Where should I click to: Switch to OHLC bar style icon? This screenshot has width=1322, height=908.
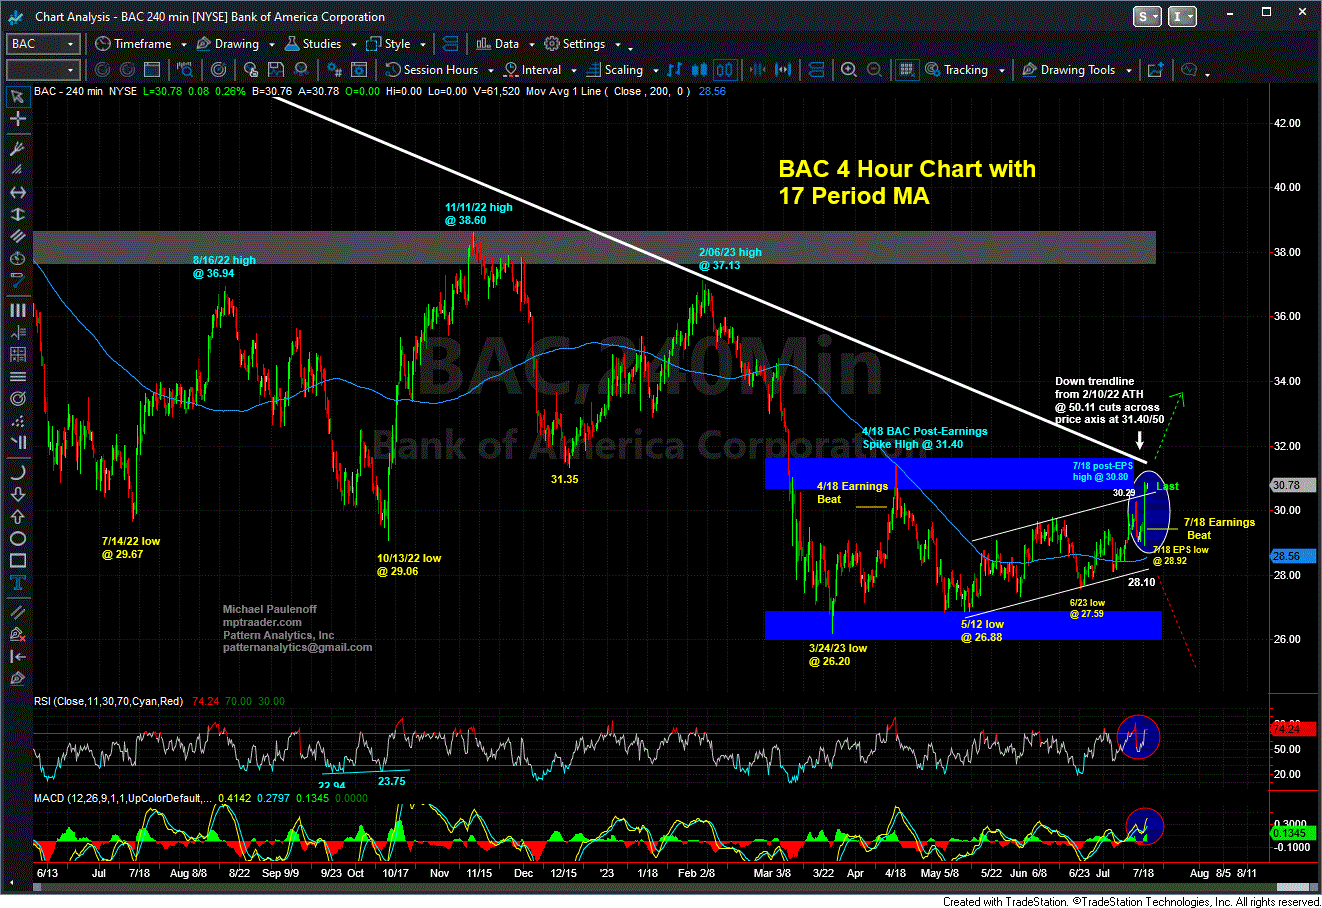click(x=674, y=70)
